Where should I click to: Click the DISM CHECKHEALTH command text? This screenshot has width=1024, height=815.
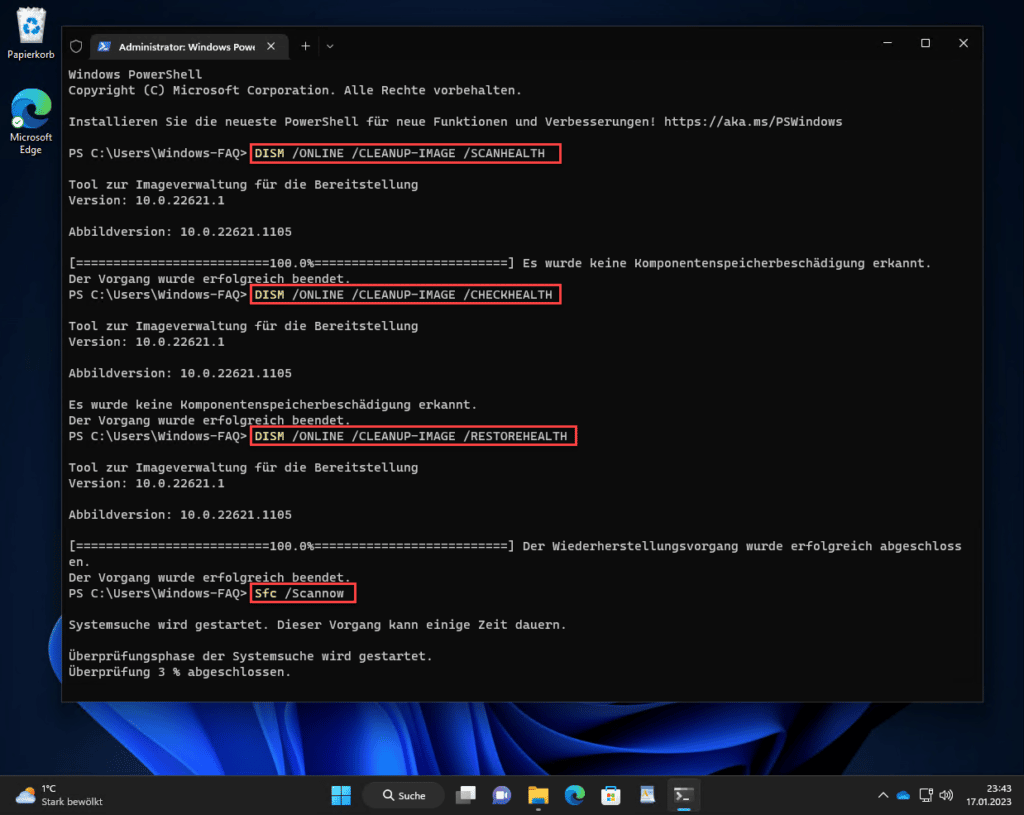point(404,295)
